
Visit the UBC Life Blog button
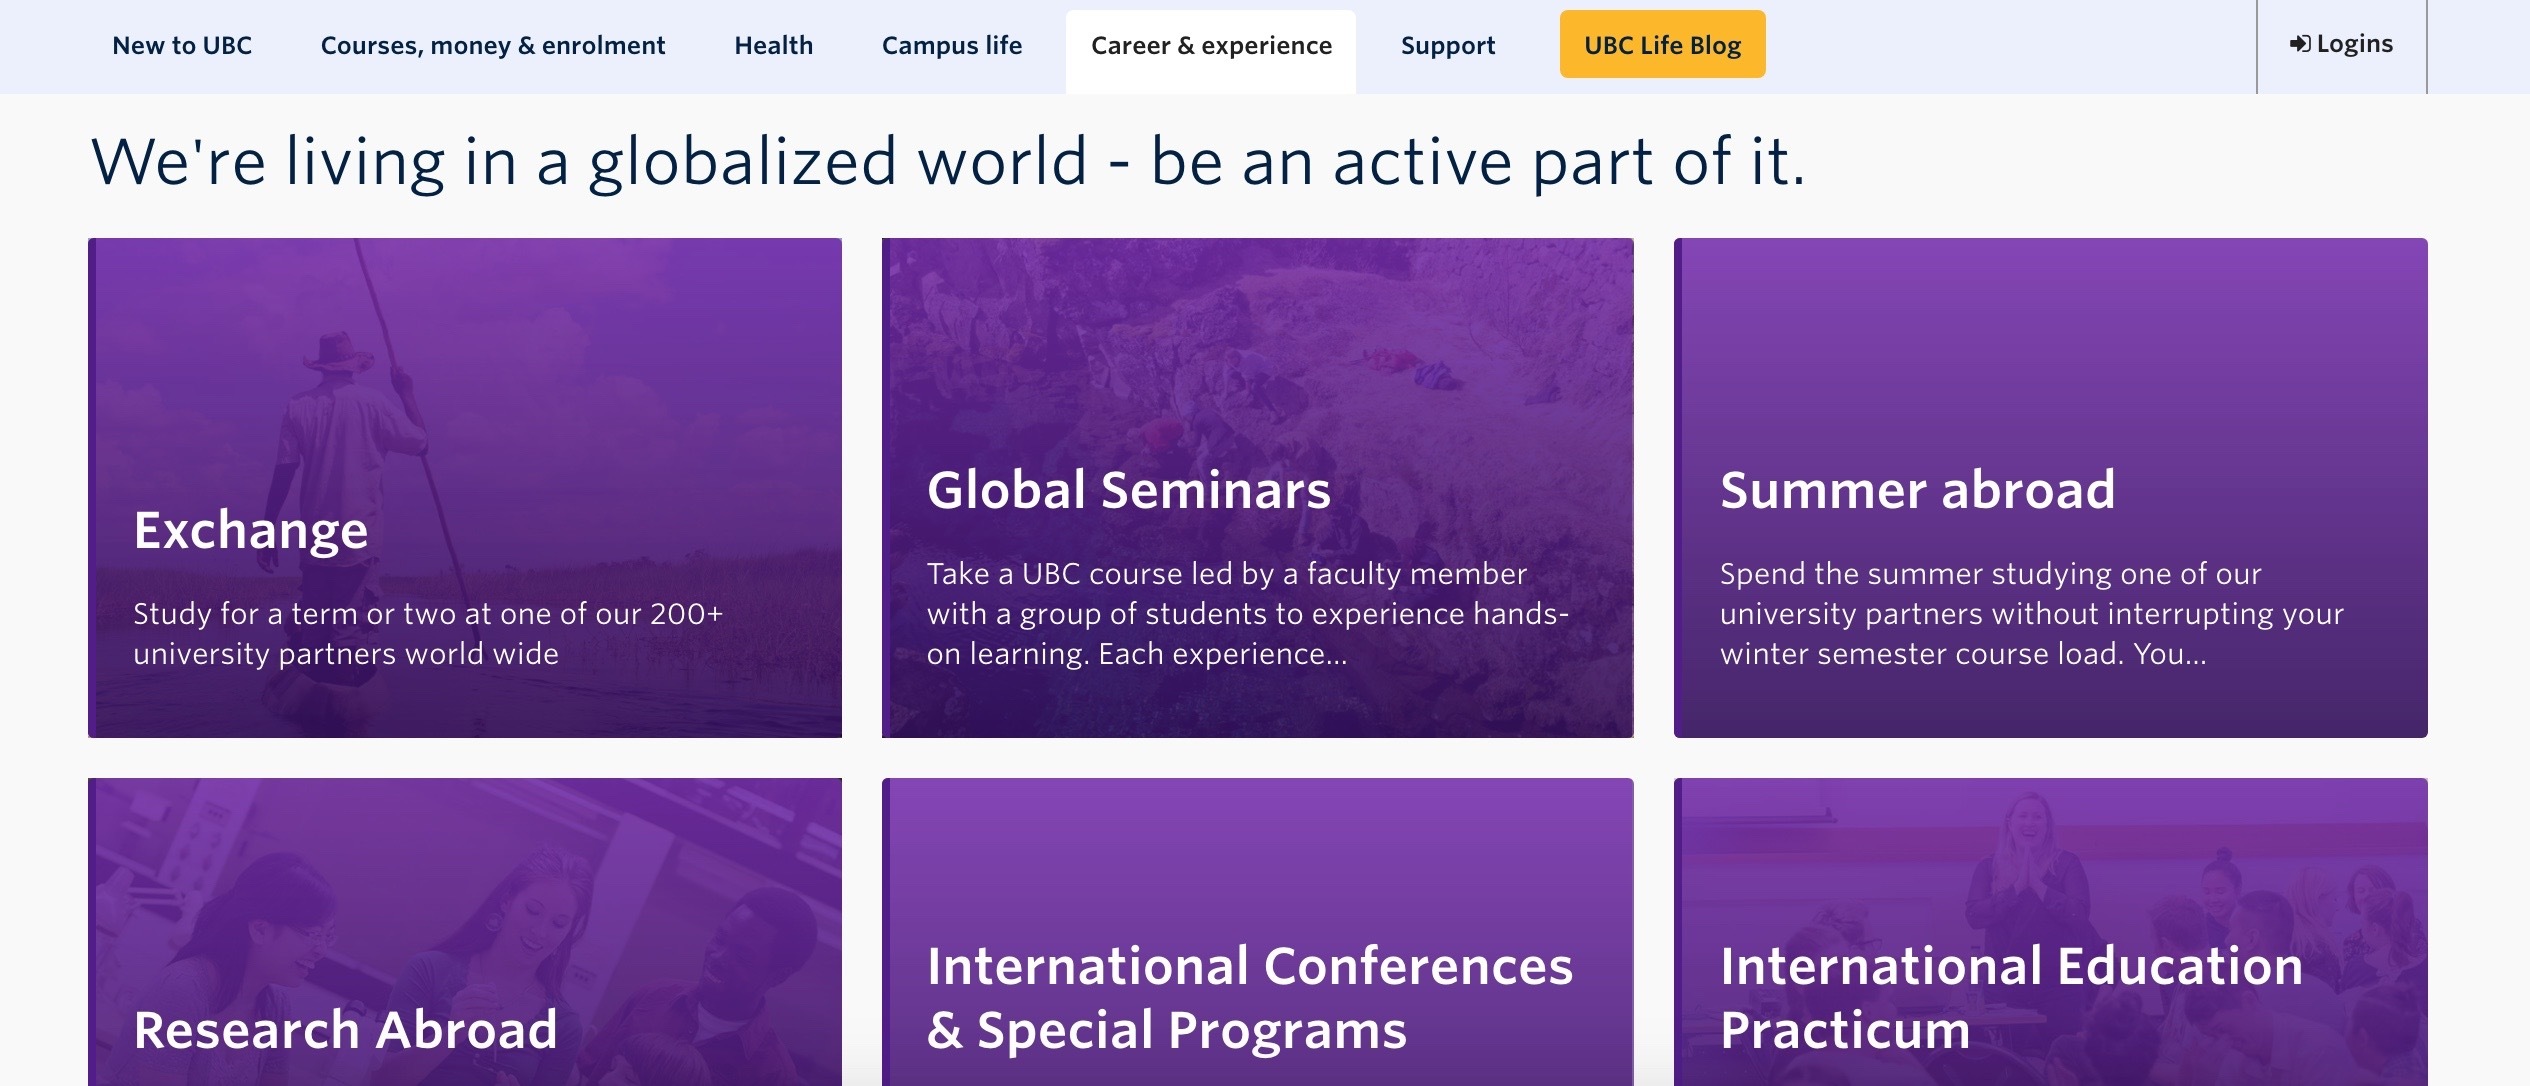tap(1662, 45)
